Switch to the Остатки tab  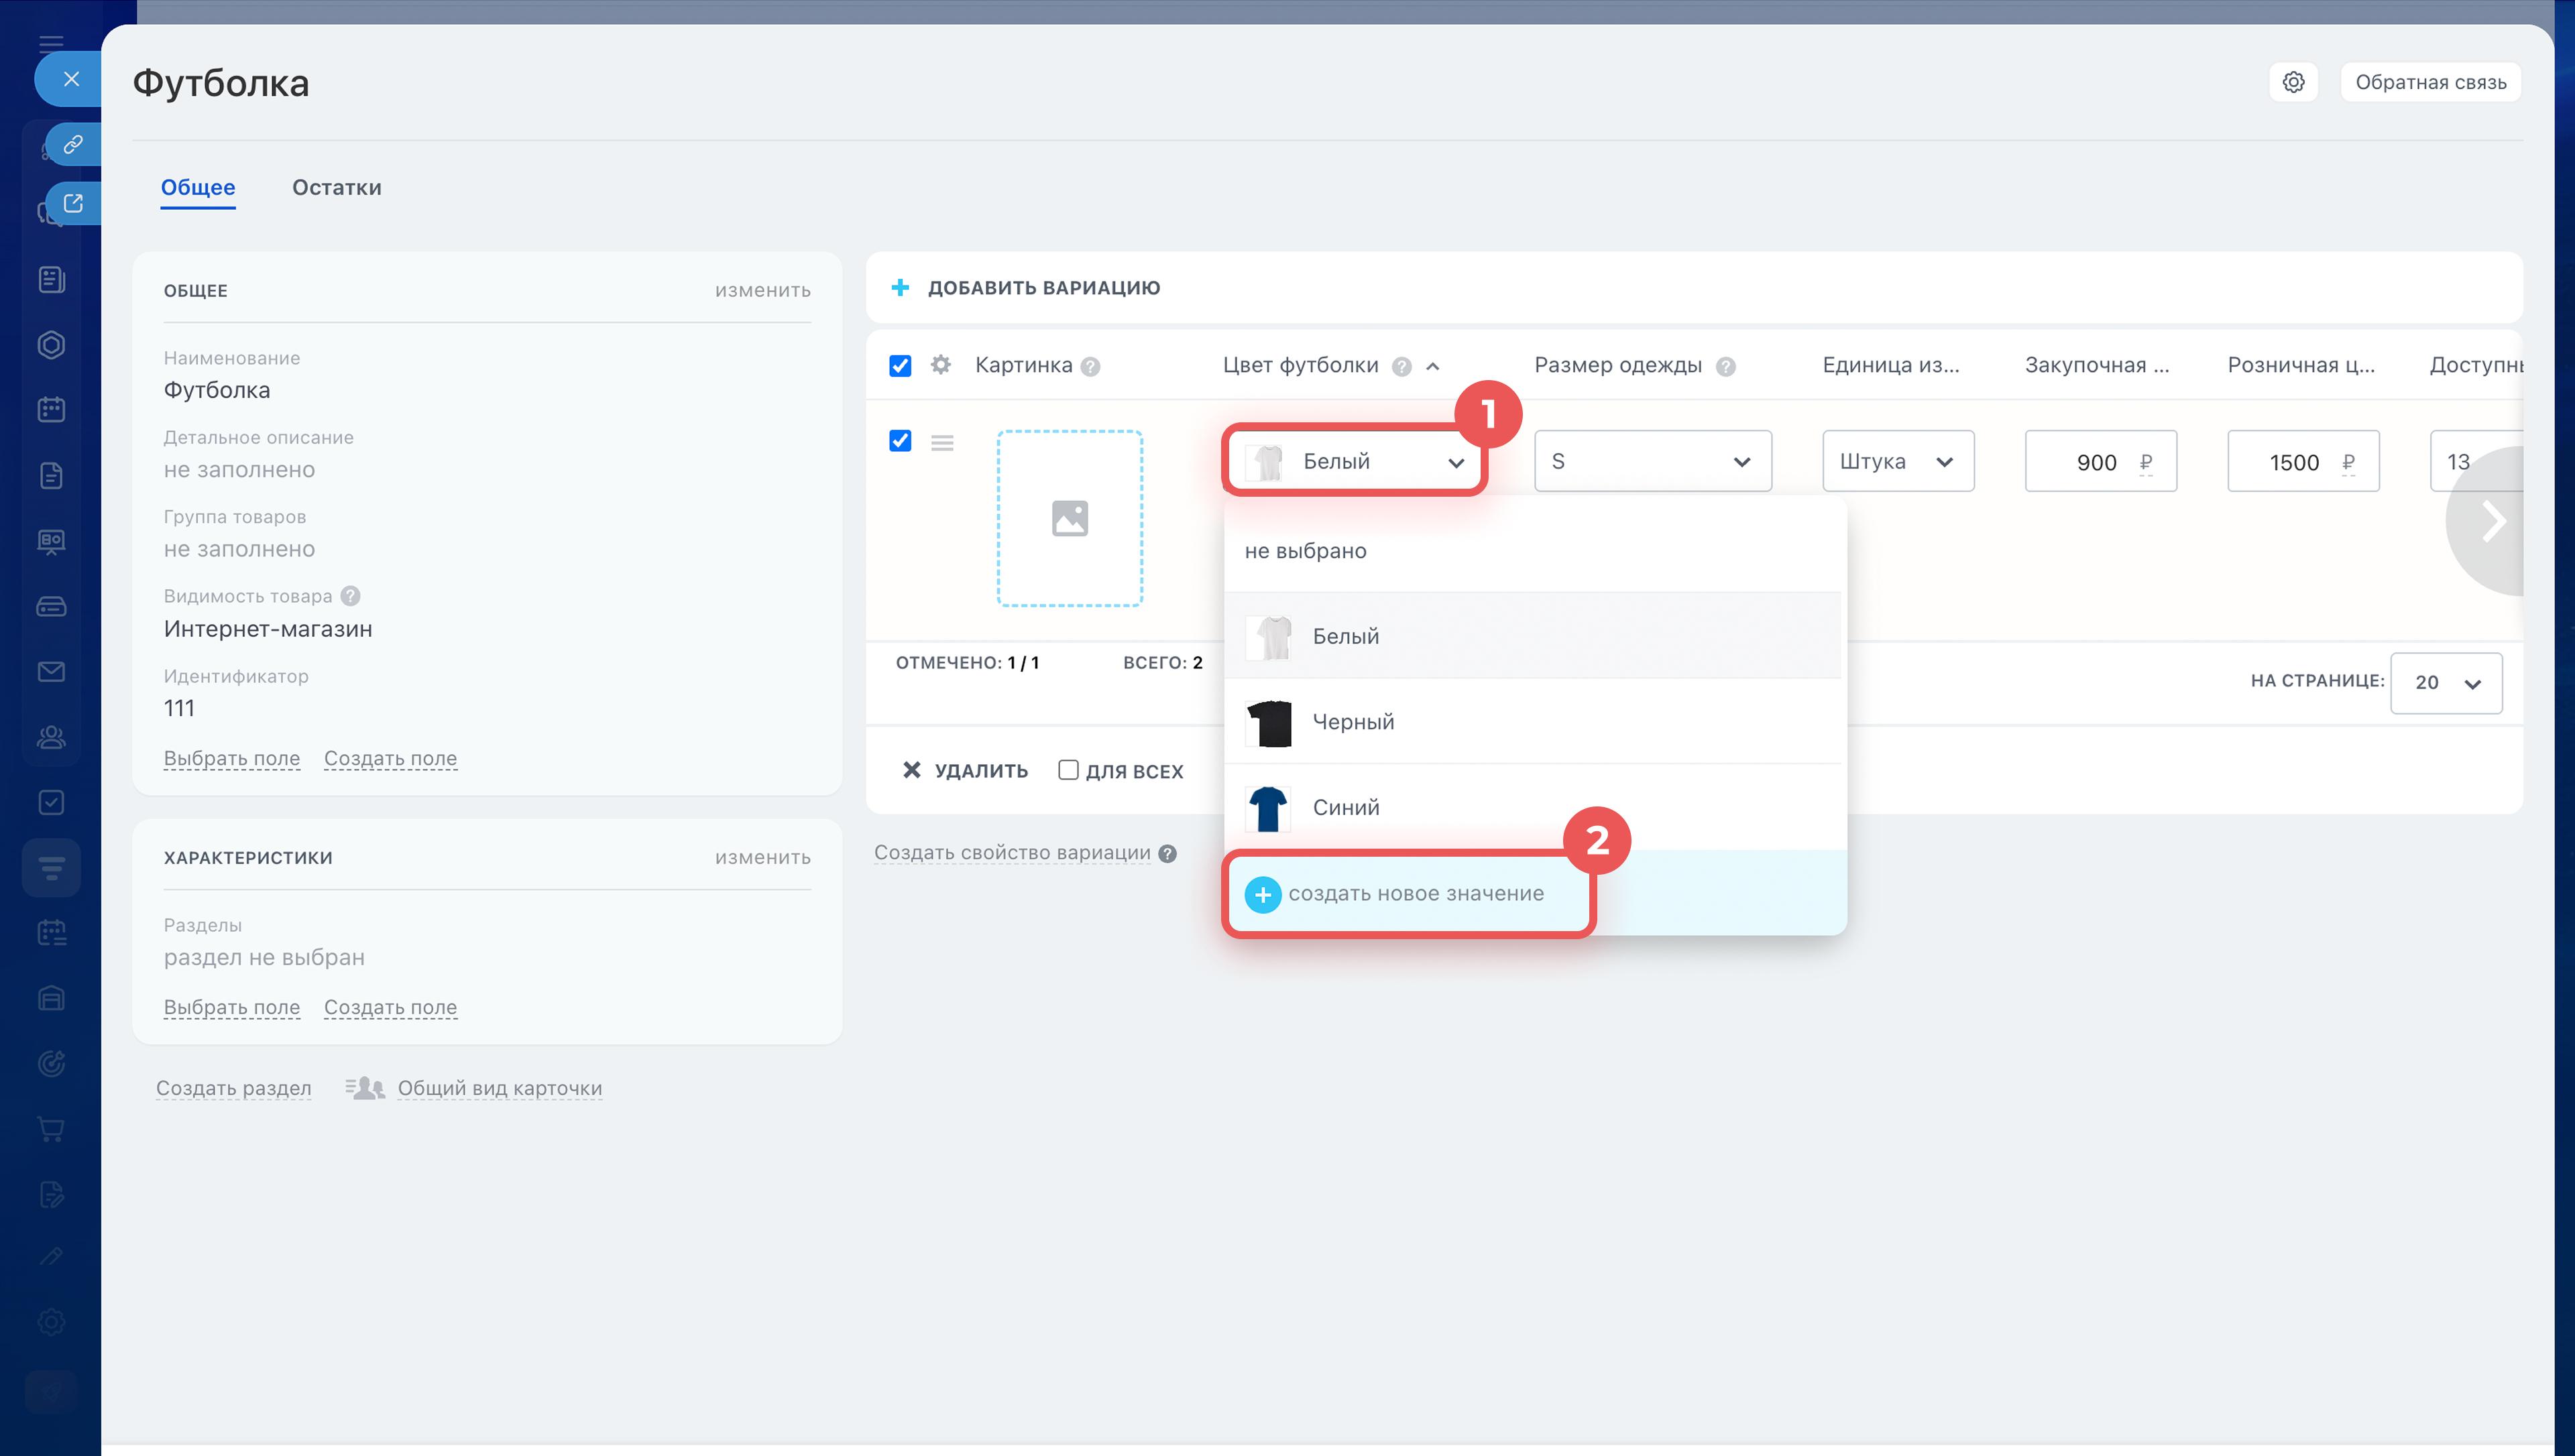click(336, 188)
